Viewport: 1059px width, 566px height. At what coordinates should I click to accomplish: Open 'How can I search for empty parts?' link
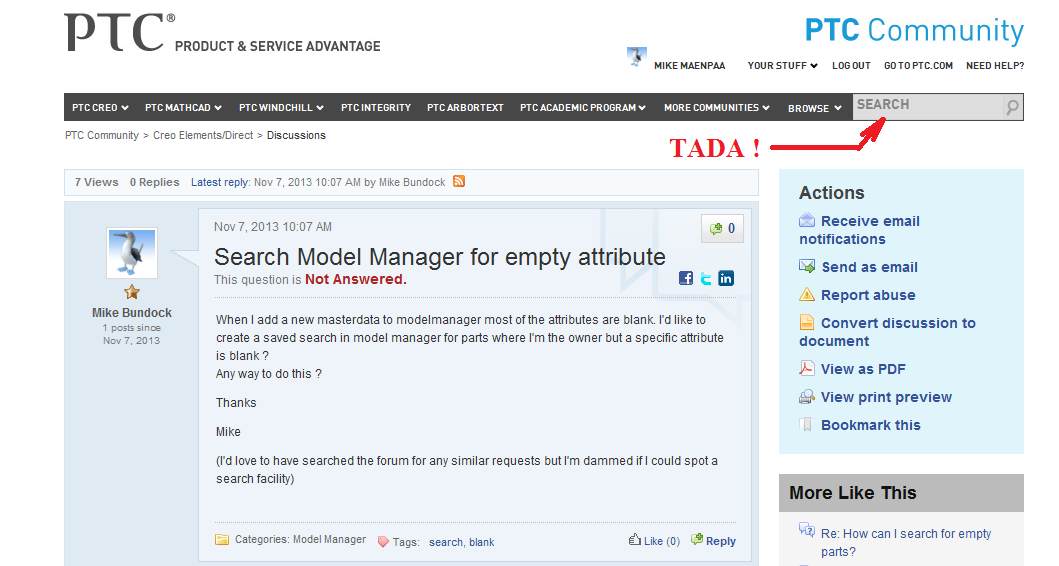[906, 542]
